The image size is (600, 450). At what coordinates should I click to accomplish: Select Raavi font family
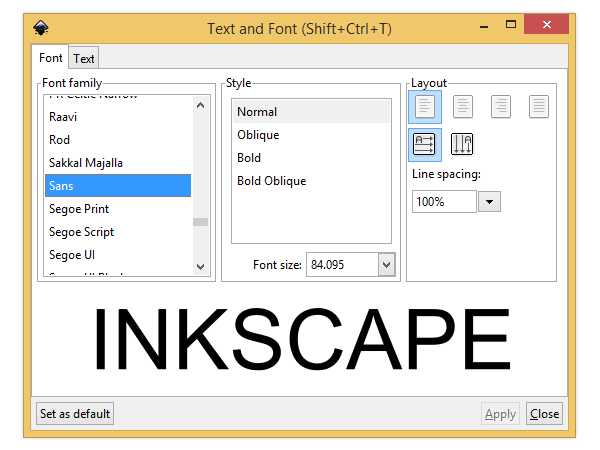[118, 117]
